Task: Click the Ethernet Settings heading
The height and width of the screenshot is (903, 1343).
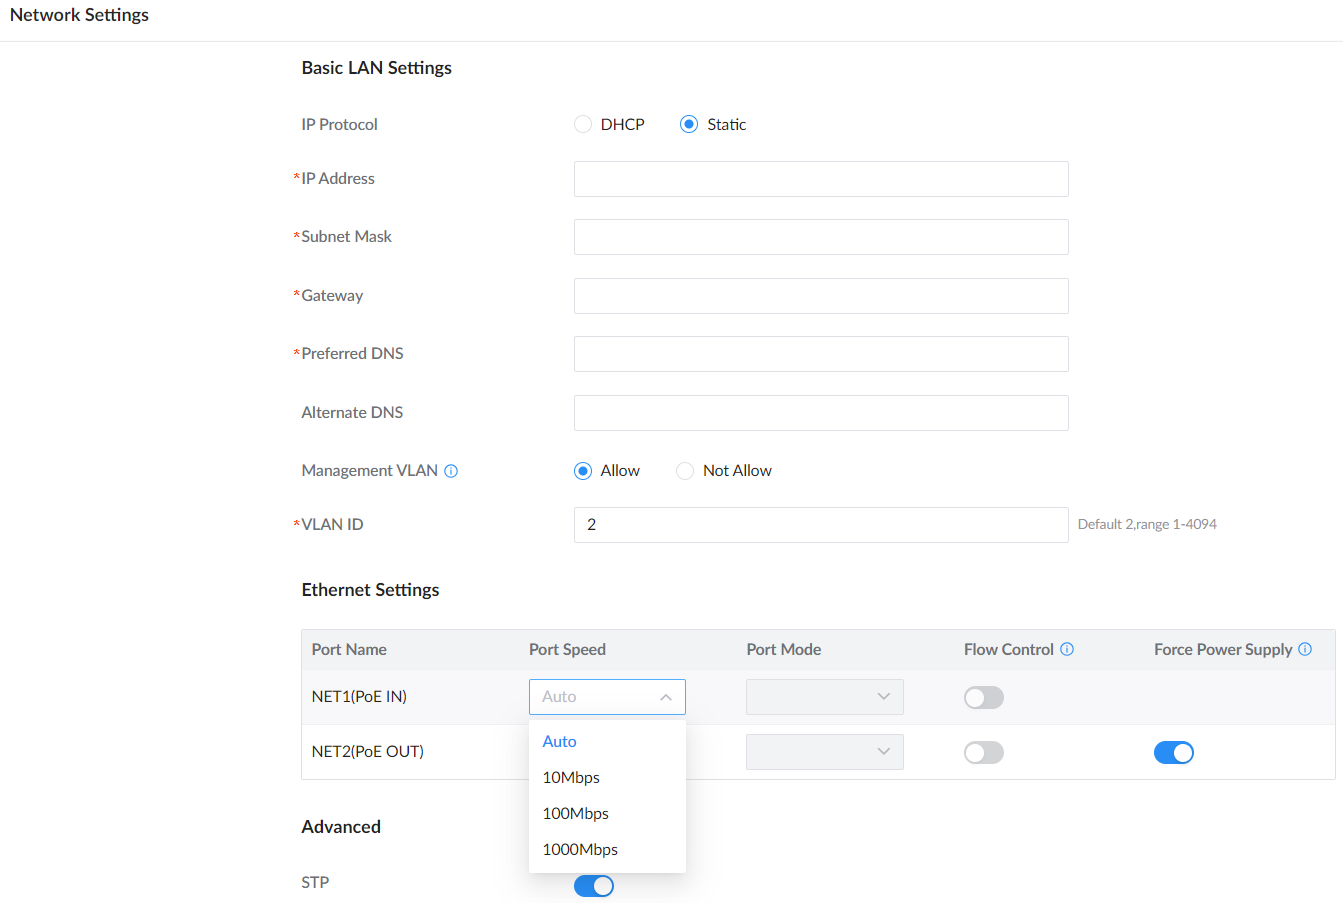Action: [370, 590]
